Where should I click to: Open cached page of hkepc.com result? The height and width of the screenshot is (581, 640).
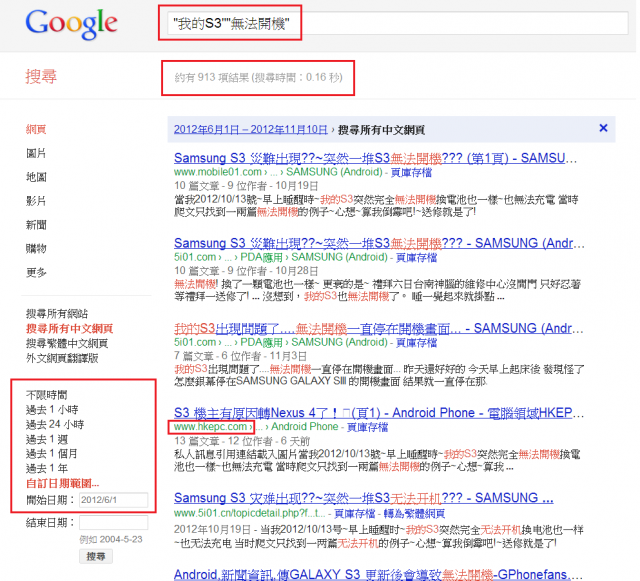(367, 427)
